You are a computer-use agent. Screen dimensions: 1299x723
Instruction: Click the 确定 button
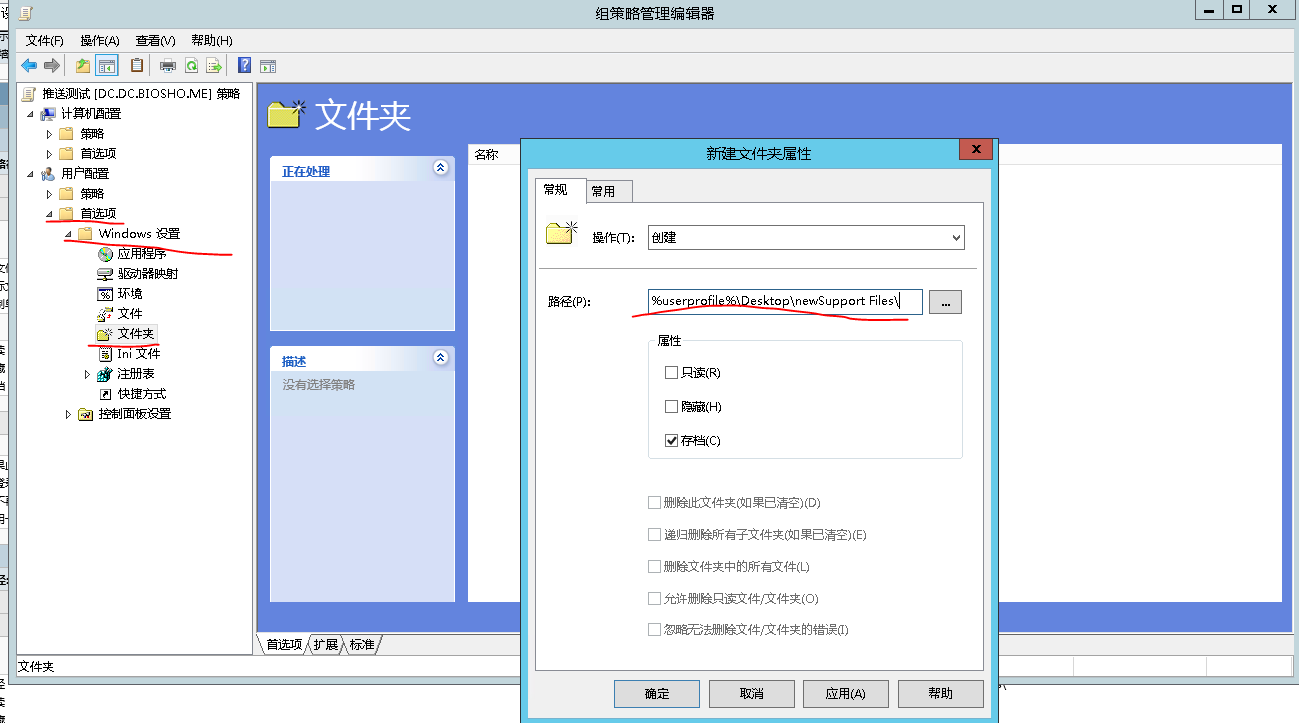click(x=656, y=693)
